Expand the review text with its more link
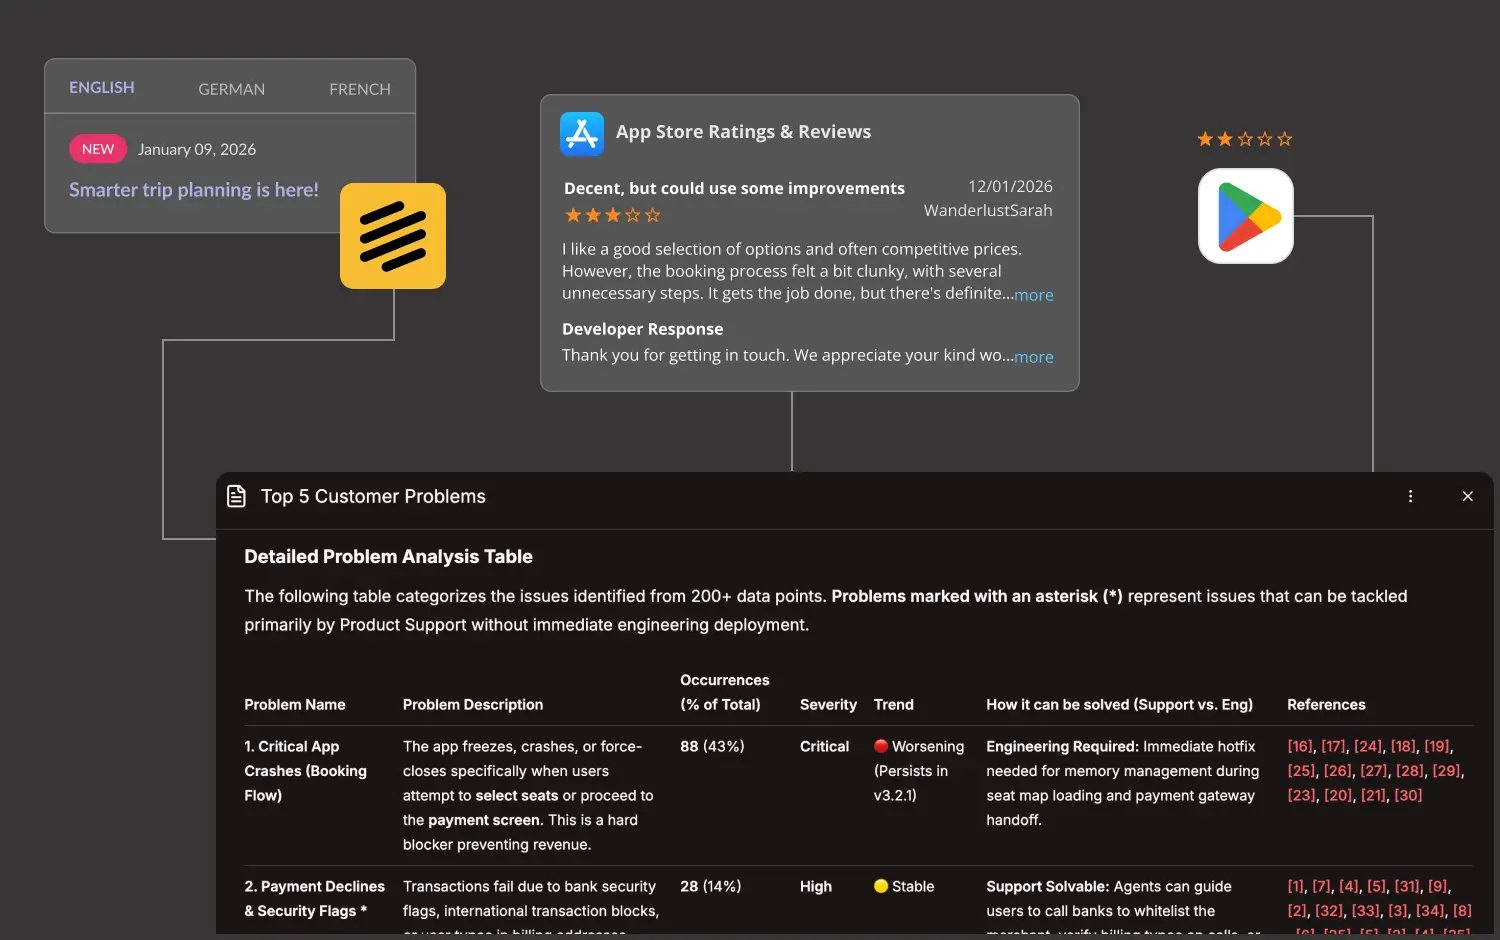The height and width of the screenshot is (940, 1500). [1034, 294]
